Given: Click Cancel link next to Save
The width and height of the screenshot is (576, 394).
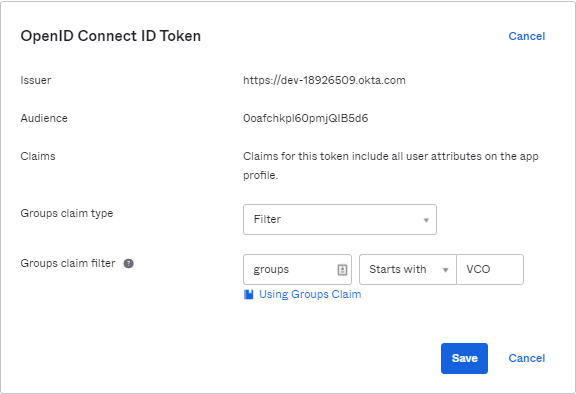Looking at the screenshot, I should coord(526,358).
